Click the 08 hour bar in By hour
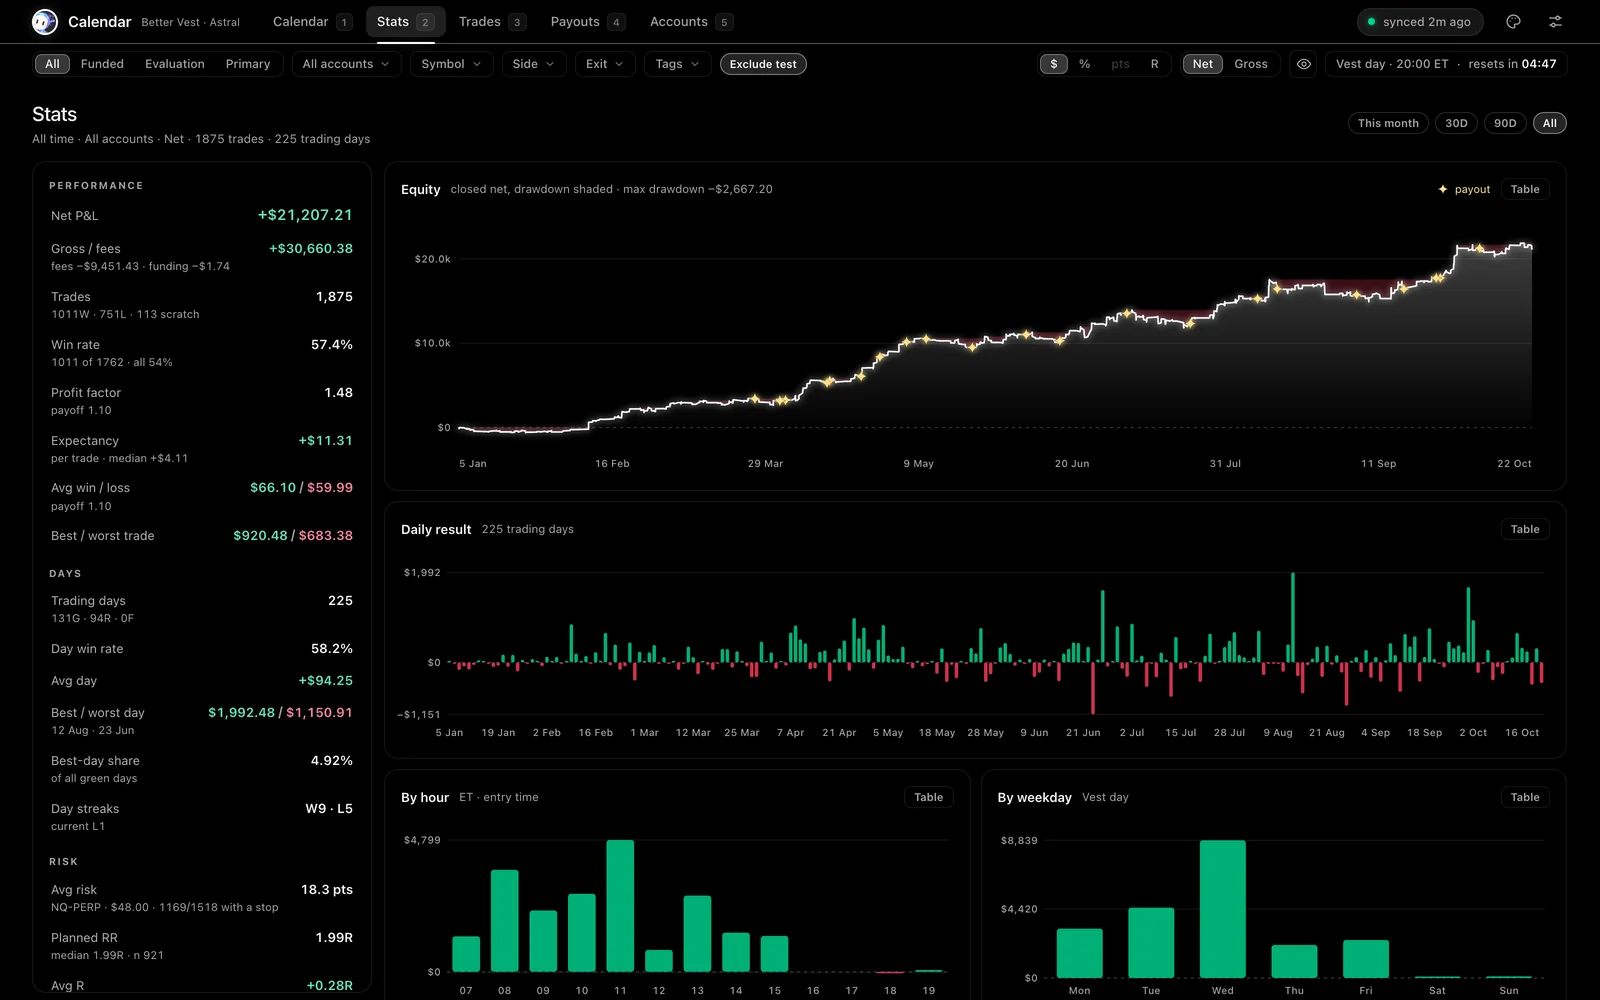This screenshot has height=1000, width=1600. [x=504, y=921]
